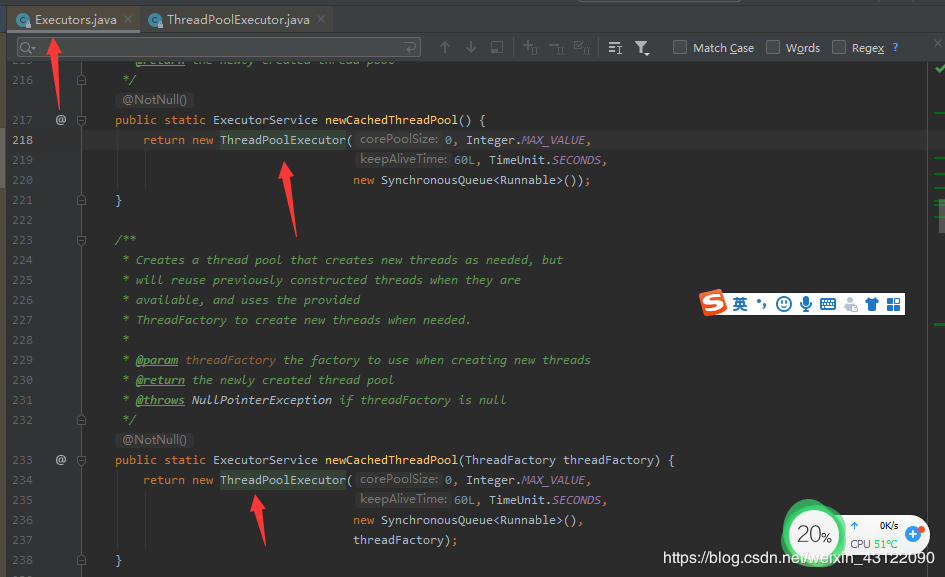Go to previous occurrence with the up arrow
This screenshot has height=577, width=945.
coord(445,47)
